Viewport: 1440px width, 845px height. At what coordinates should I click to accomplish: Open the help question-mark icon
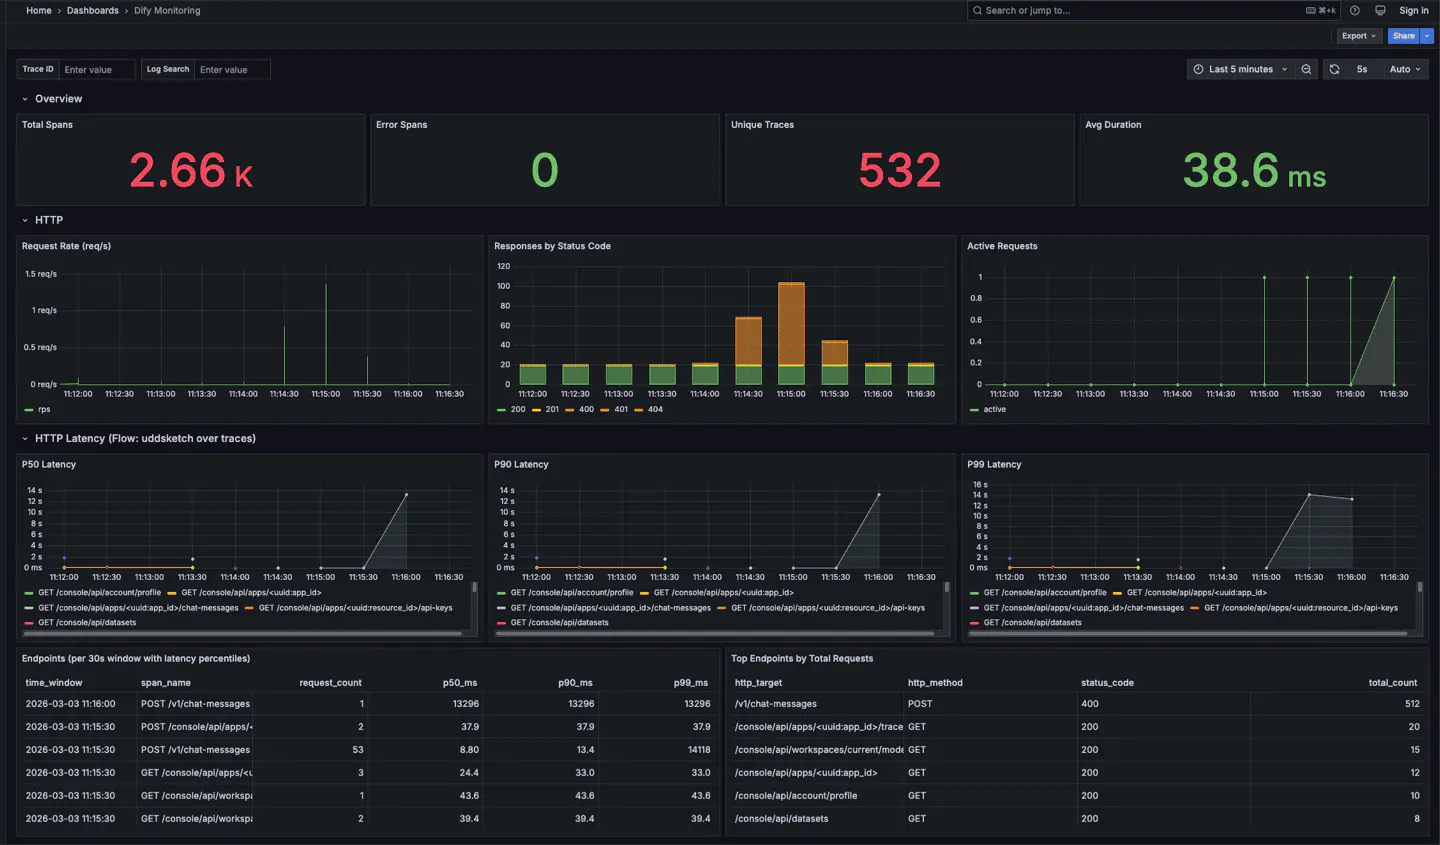tap(1355, 11)
